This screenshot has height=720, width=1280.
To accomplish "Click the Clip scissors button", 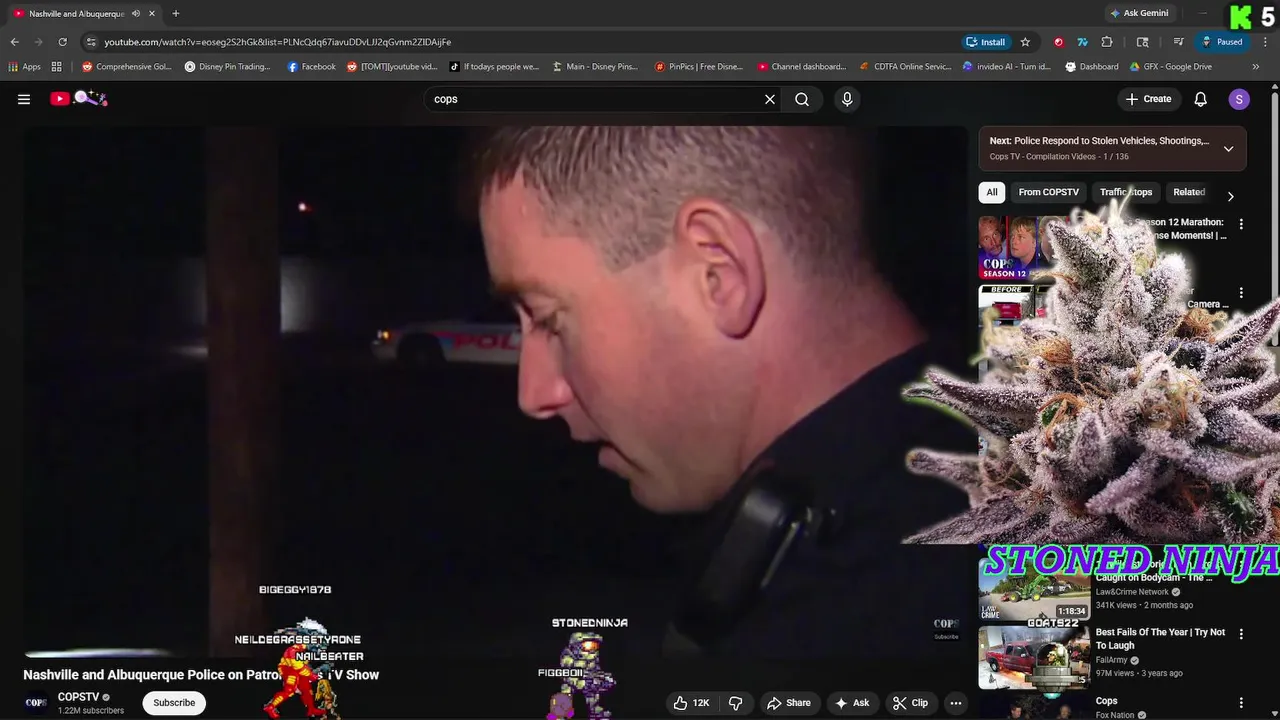I will [911, 703].
